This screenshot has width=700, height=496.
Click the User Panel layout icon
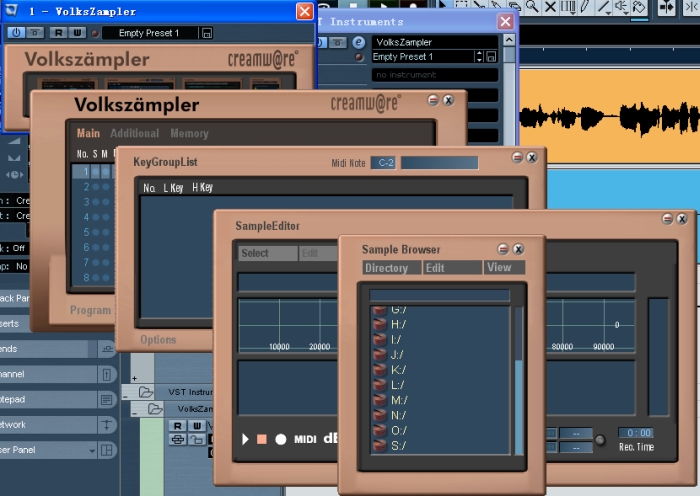pyautogui.click(x=107, y=450)
